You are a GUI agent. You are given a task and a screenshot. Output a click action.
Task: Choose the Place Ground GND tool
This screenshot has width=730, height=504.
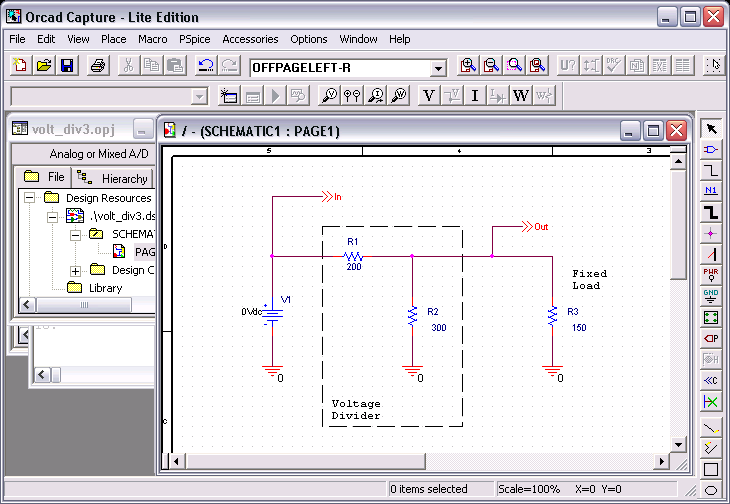711,296
